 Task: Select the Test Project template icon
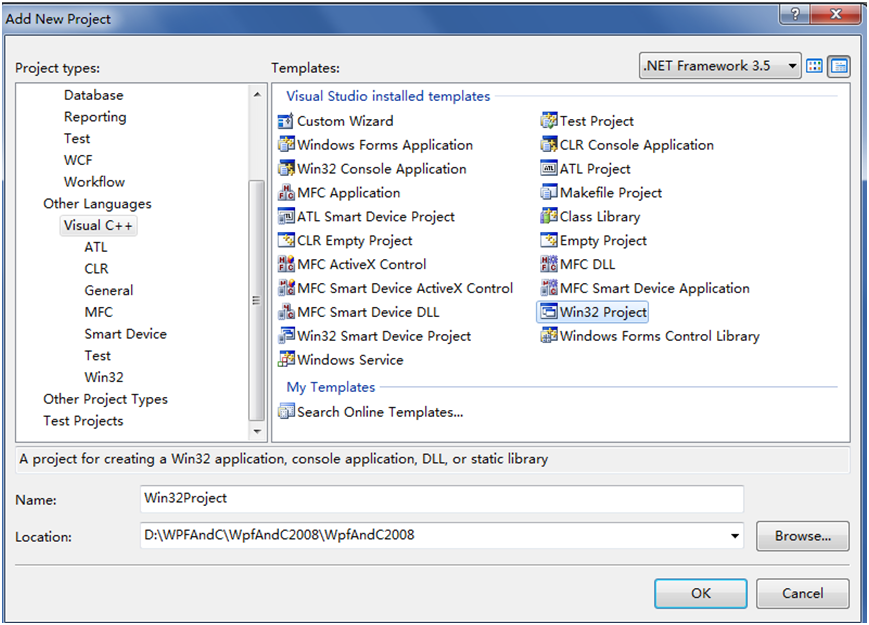click(x=549, y=121)
